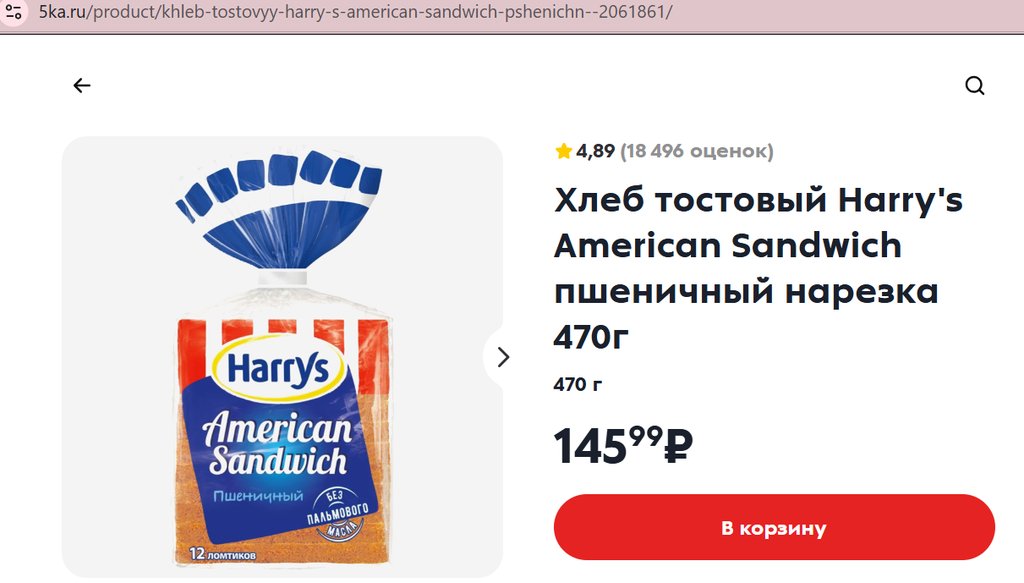Click the yellow rating star icon
Viewport: 1024px width, 583px height.
pyautogui.click(x=564, y=151)
